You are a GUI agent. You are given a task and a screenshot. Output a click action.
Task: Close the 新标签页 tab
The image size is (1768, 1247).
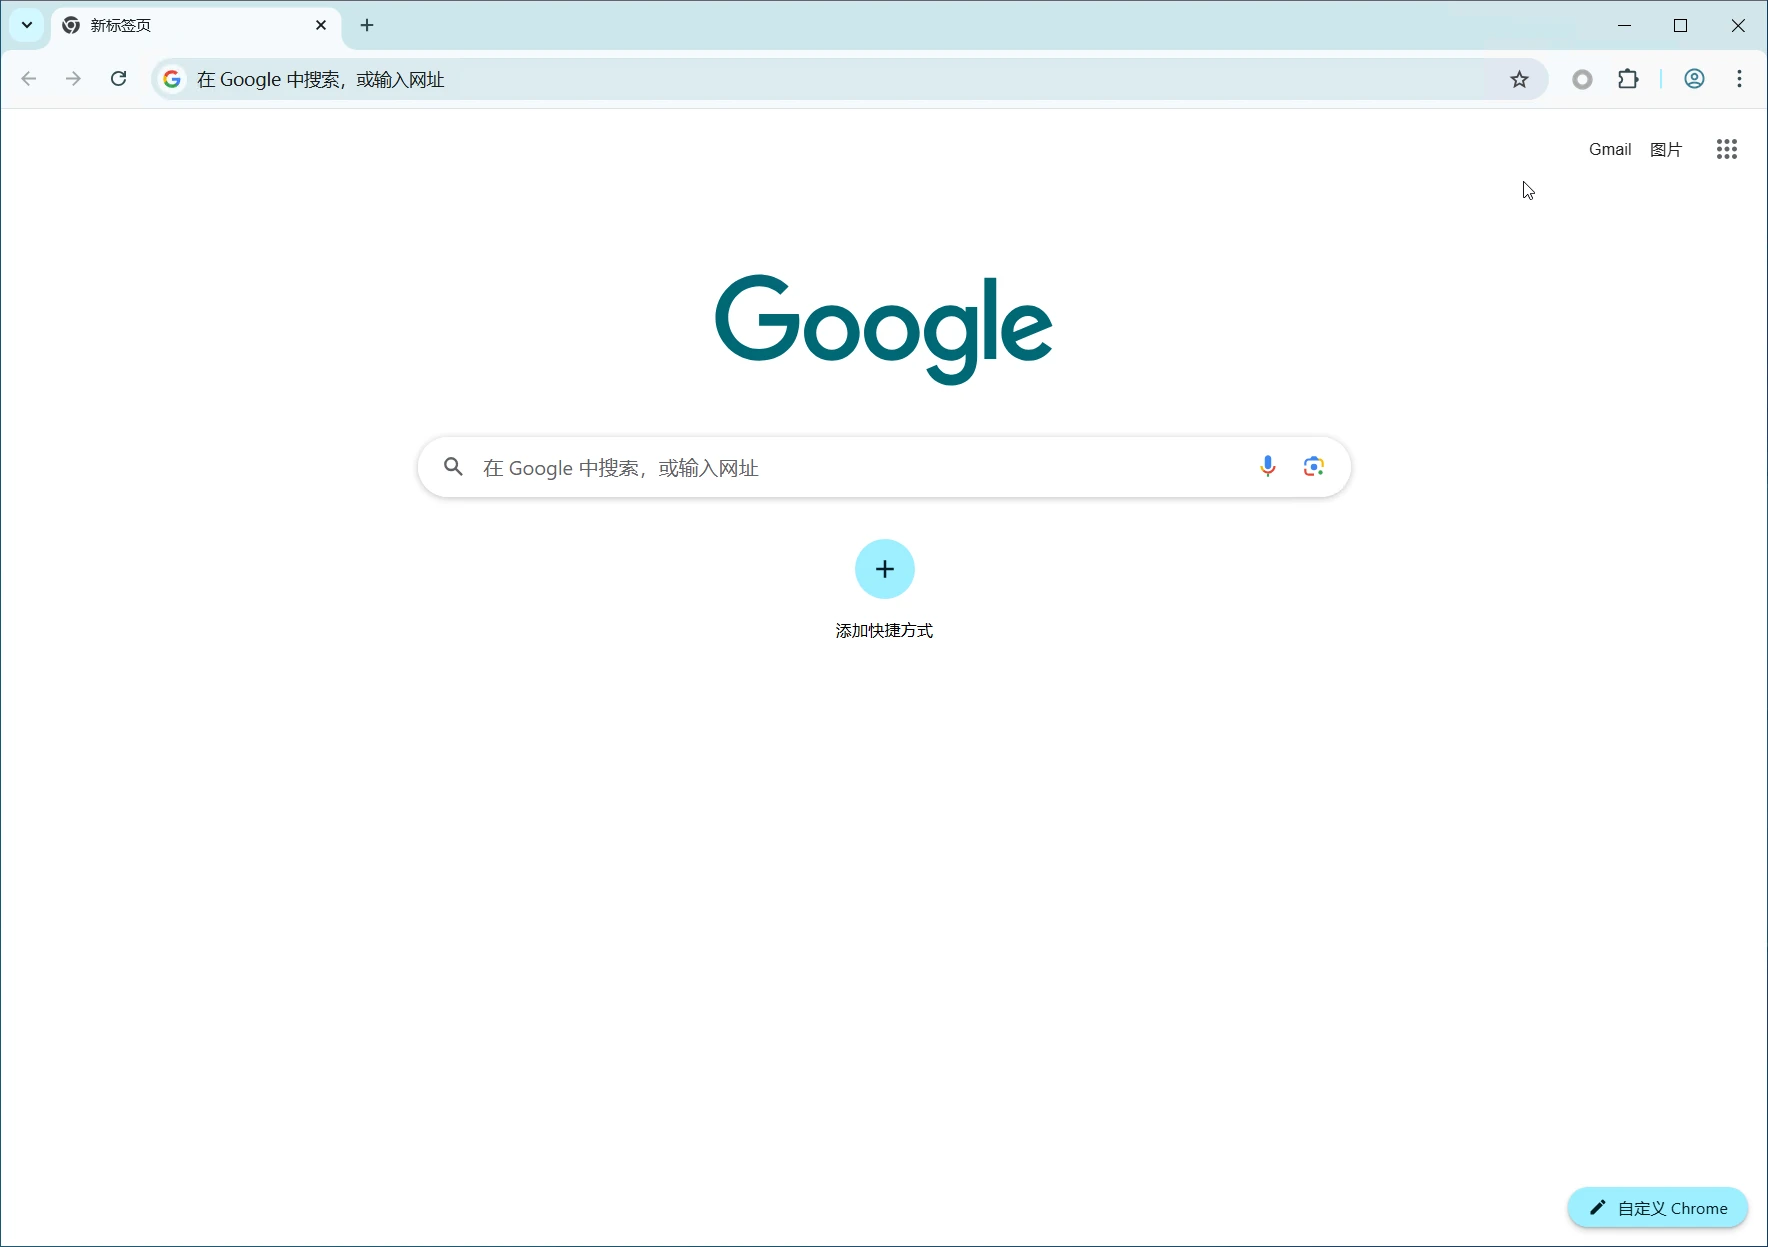(321, 25)
